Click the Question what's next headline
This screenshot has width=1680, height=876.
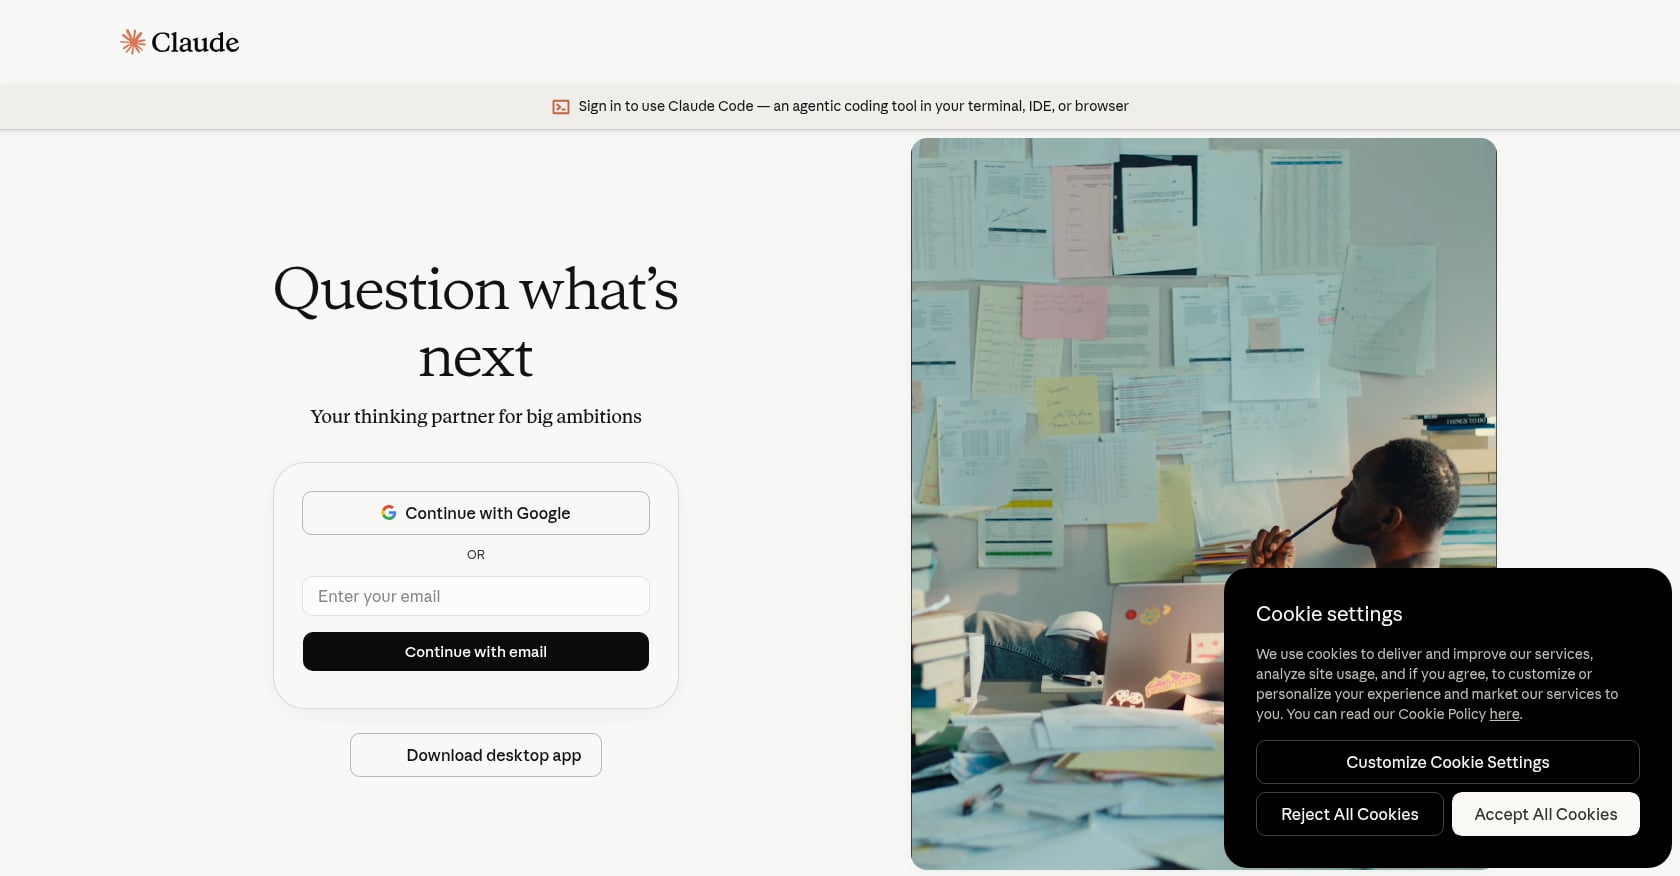476,322
